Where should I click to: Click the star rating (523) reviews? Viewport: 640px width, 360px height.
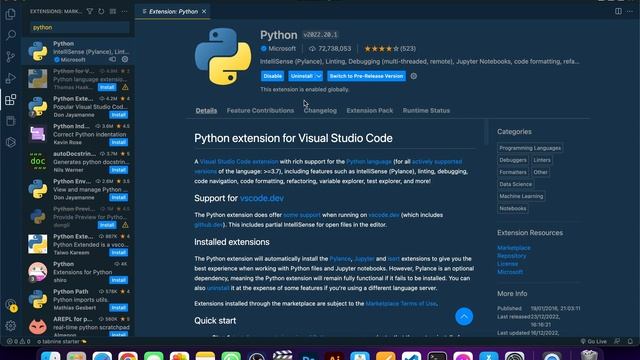(x=390, y=49)
